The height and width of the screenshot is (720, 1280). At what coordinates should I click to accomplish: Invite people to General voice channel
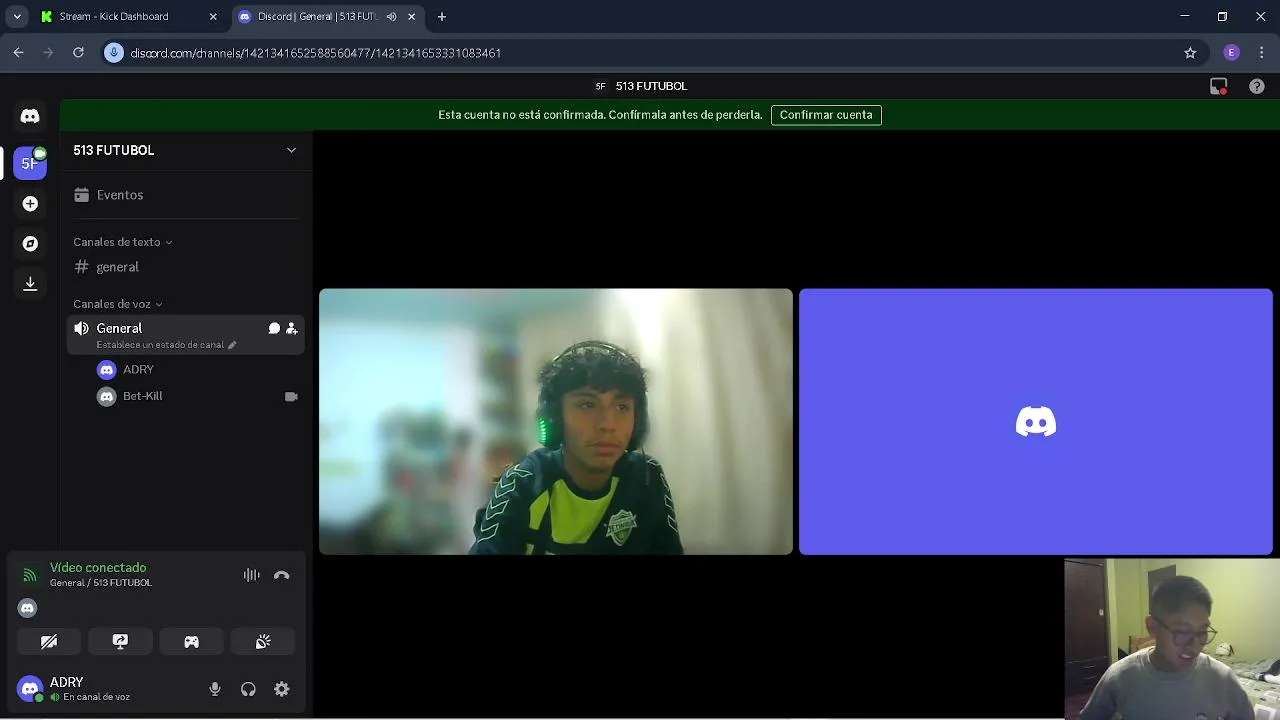point(292,328)
